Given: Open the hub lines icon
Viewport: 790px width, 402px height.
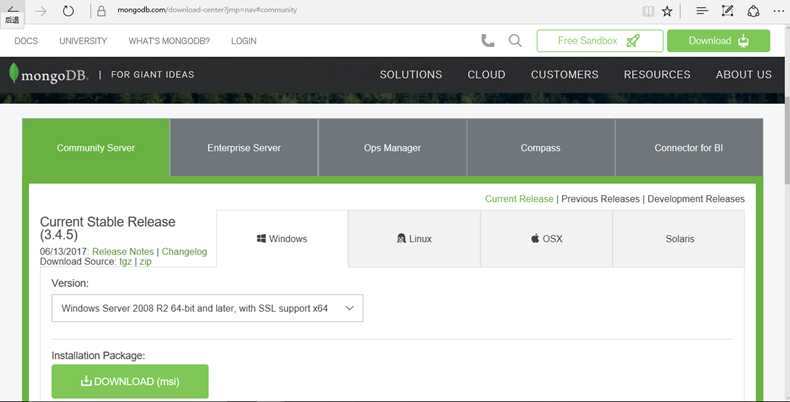Looking at the screenshot, I should [702, 11].
